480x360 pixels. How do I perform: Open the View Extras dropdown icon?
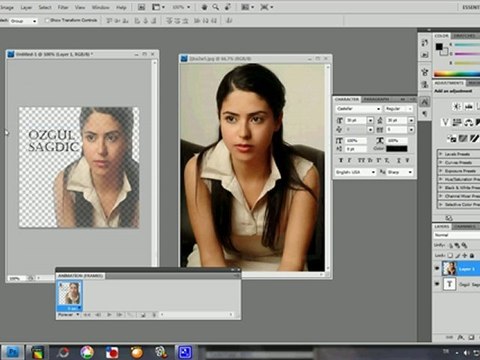158,7
